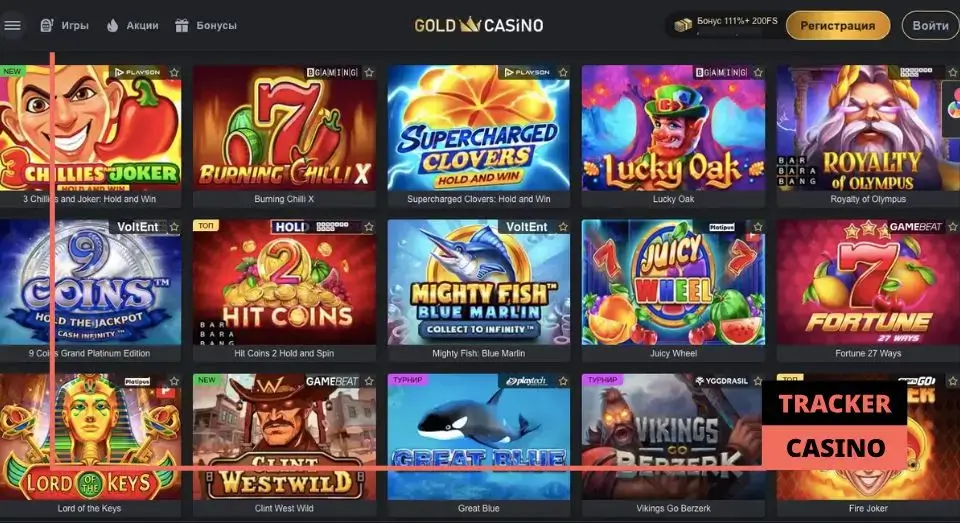Click the Войти login button

tap(930, 26)
